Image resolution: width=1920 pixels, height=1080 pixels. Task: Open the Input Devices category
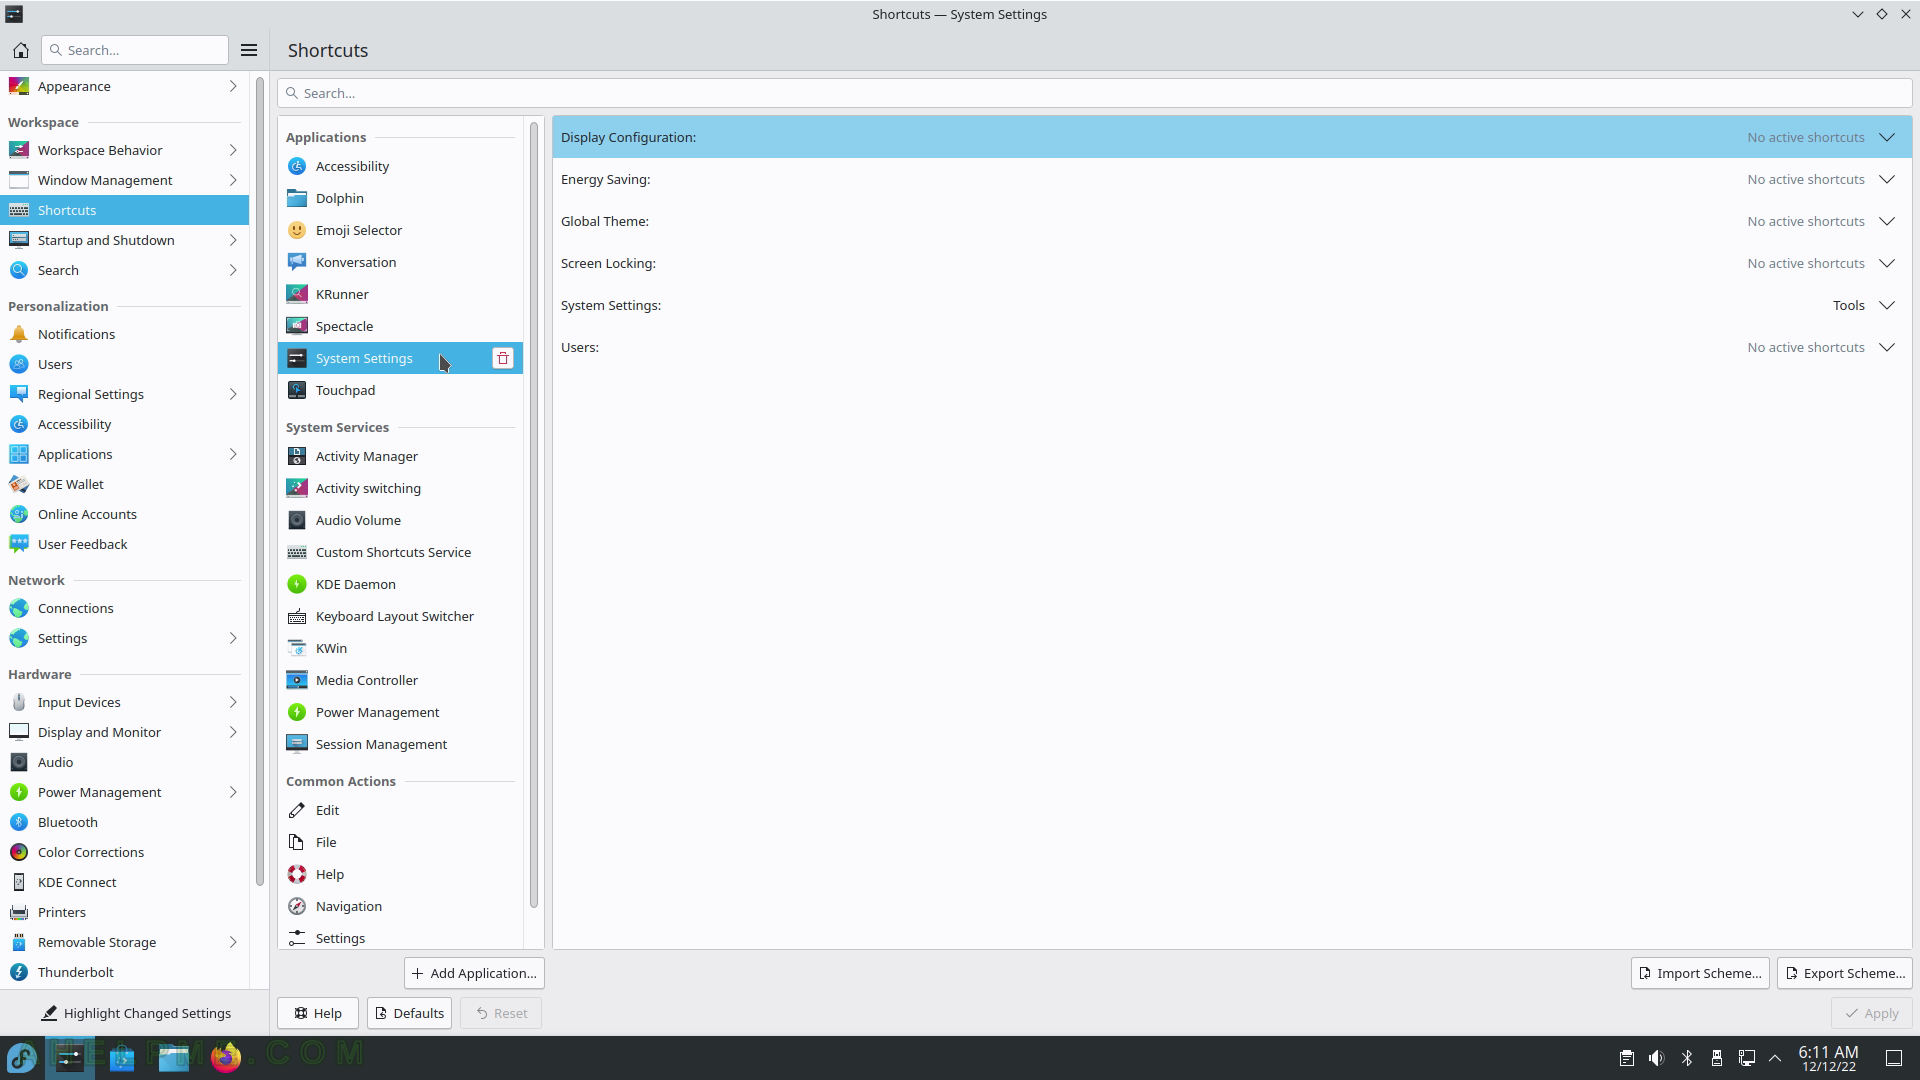coord(124,702)
